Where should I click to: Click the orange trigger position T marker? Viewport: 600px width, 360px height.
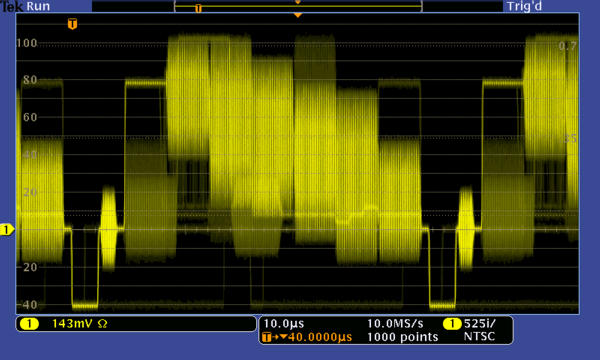pos(72,24)
